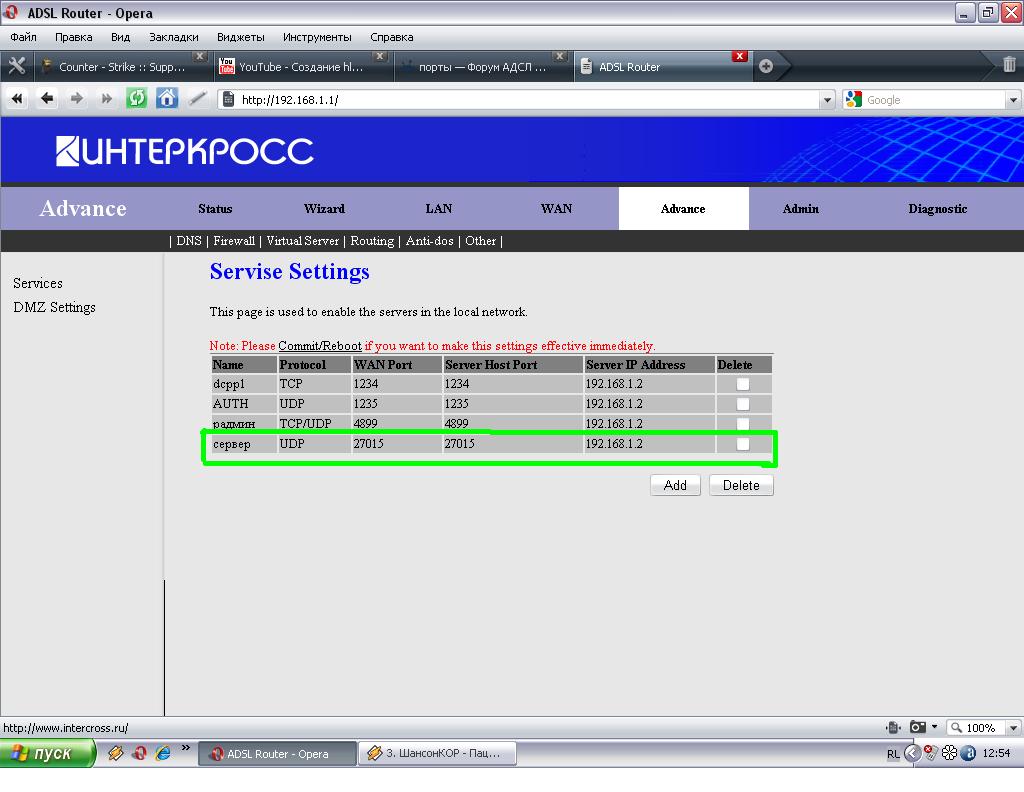Viewport: 1024px width, 792px height.
Task: Click the status bar view icon
Action: (x=893, y=727)
